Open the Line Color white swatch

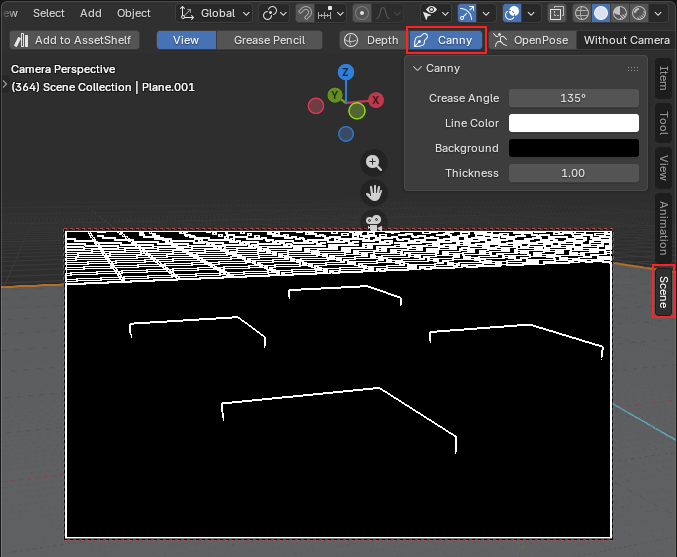574,123
